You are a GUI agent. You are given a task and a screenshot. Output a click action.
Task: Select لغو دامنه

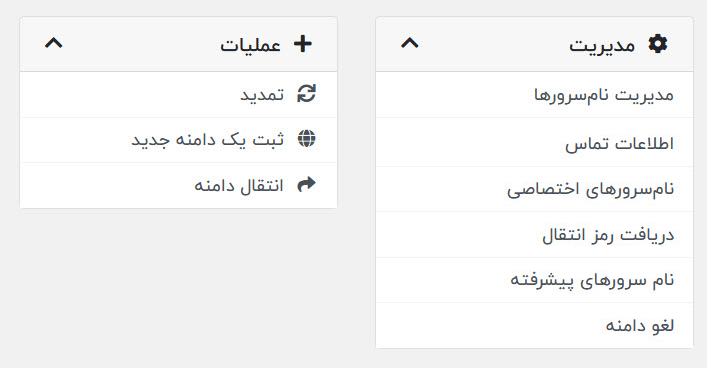click(x=640, y=325)
